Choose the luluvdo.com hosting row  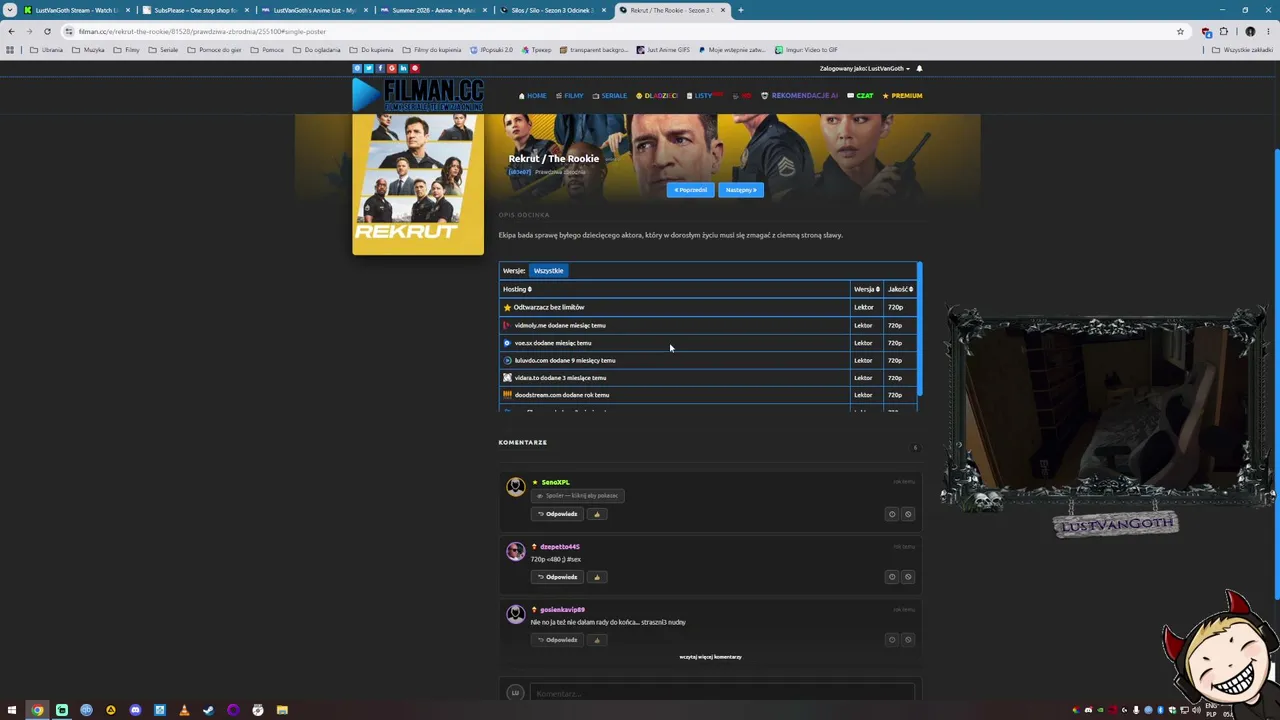click(708, 360)
